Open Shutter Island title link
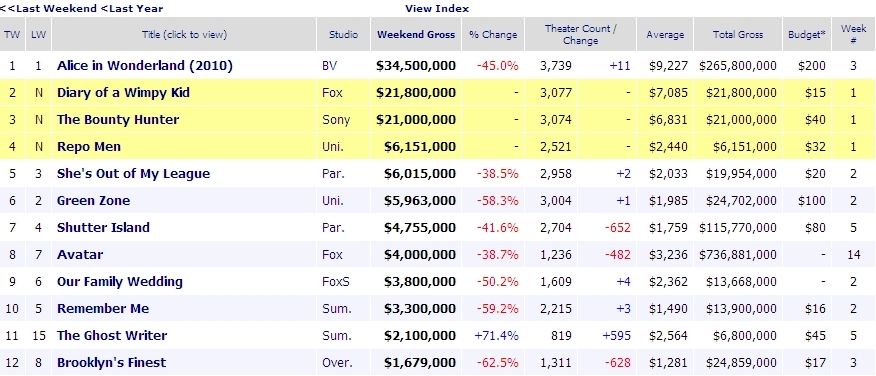This screenshot has width=876, height=376. tap(103, 227)
